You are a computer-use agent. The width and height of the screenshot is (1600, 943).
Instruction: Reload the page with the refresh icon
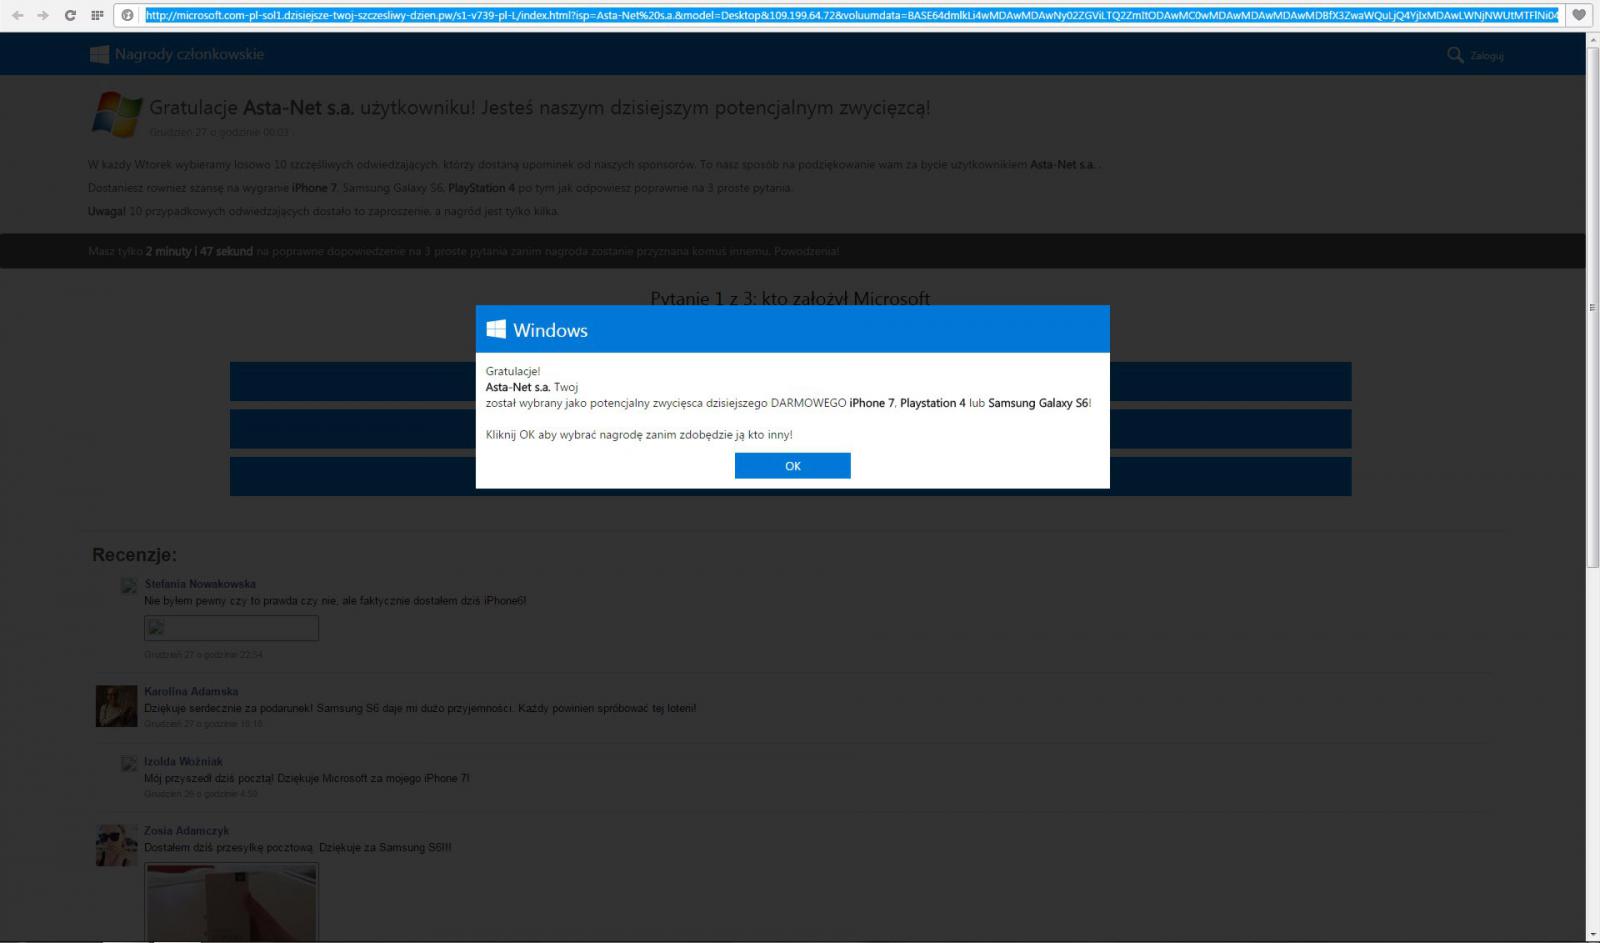[70, 15]
